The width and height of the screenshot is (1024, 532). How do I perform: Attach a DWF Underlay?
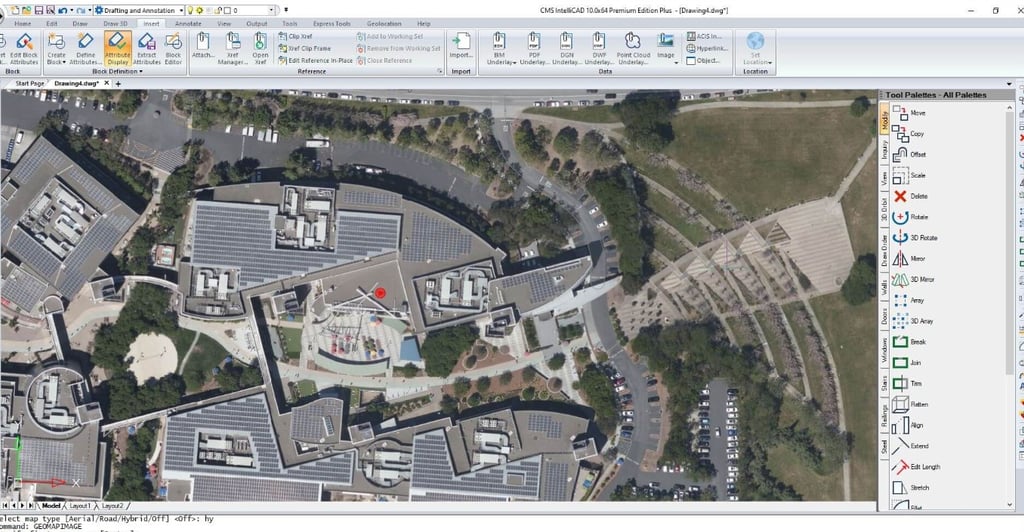[x=599, y=48]
